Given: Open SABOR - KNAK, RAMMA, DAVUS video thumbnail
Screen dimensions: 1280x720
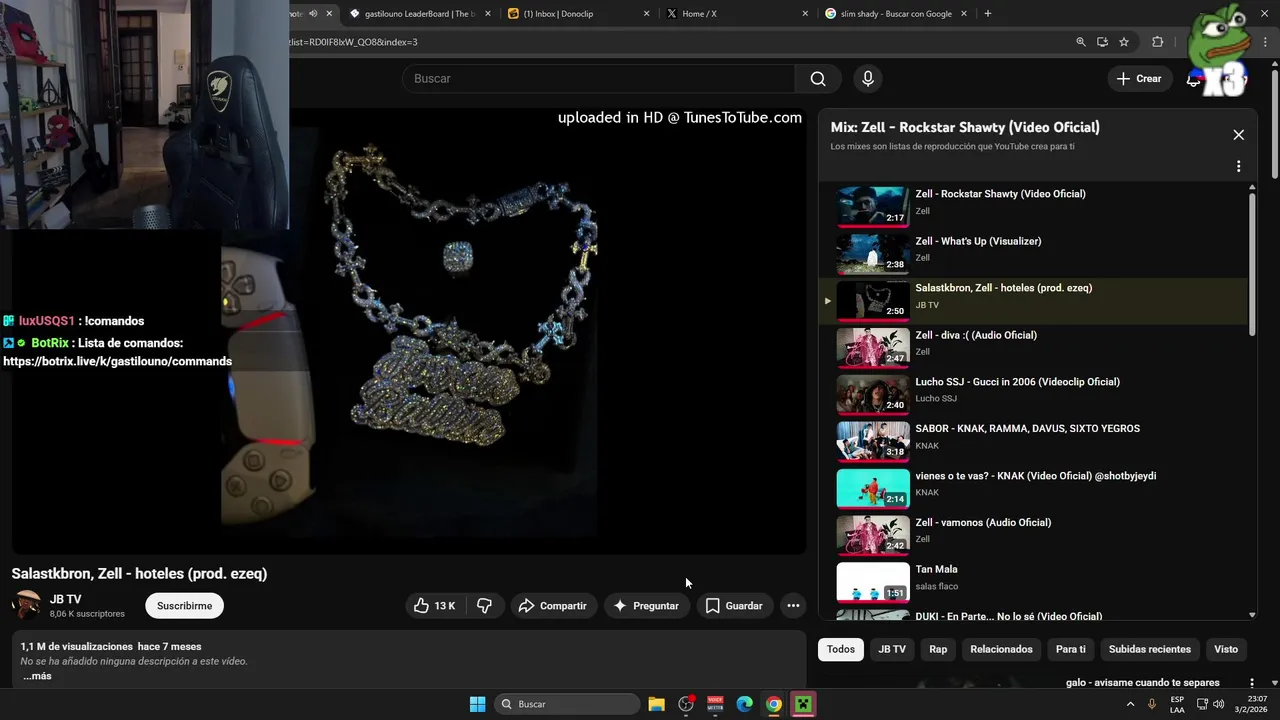Looking at the screenshot, I should coord(873,440).
